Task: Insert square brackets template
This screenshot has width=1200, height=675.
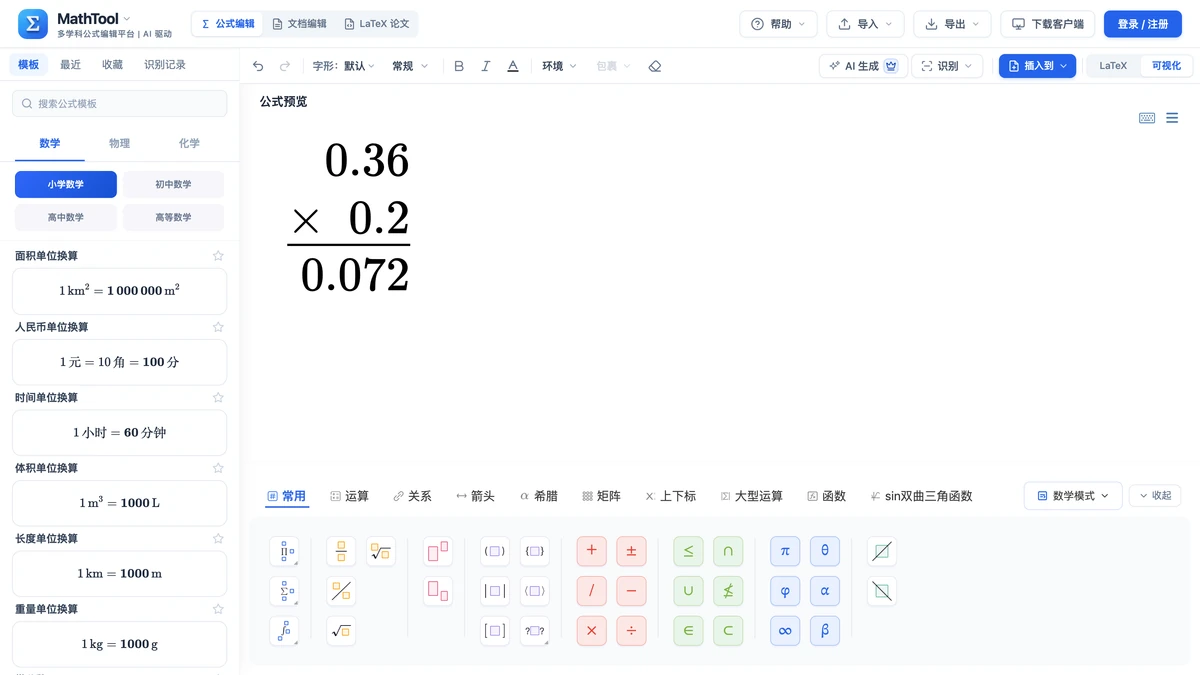Action: [x=495, y=631]
